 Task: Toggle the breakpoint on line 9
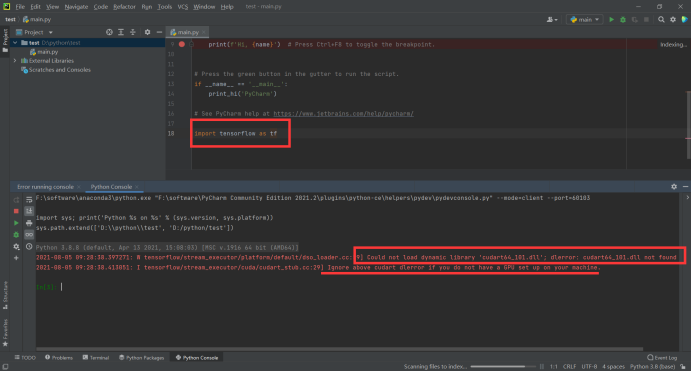point(181,44)
